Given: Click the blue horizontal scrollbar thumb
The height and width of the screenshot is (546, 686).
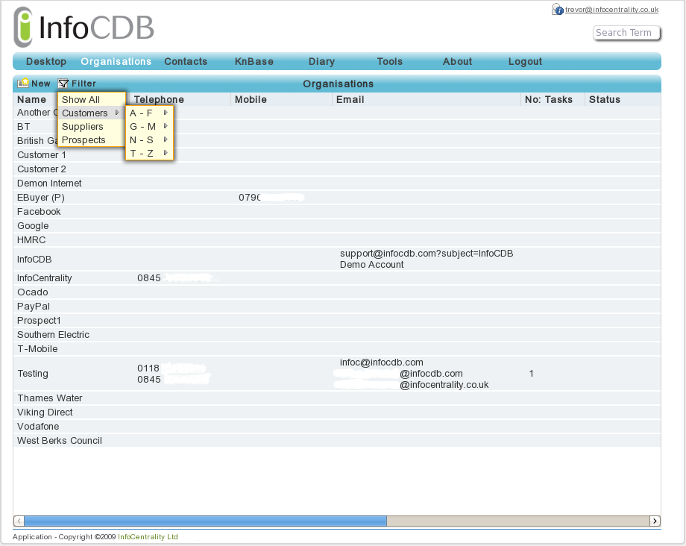Looking at the screenshot, I should coord(205,521).
